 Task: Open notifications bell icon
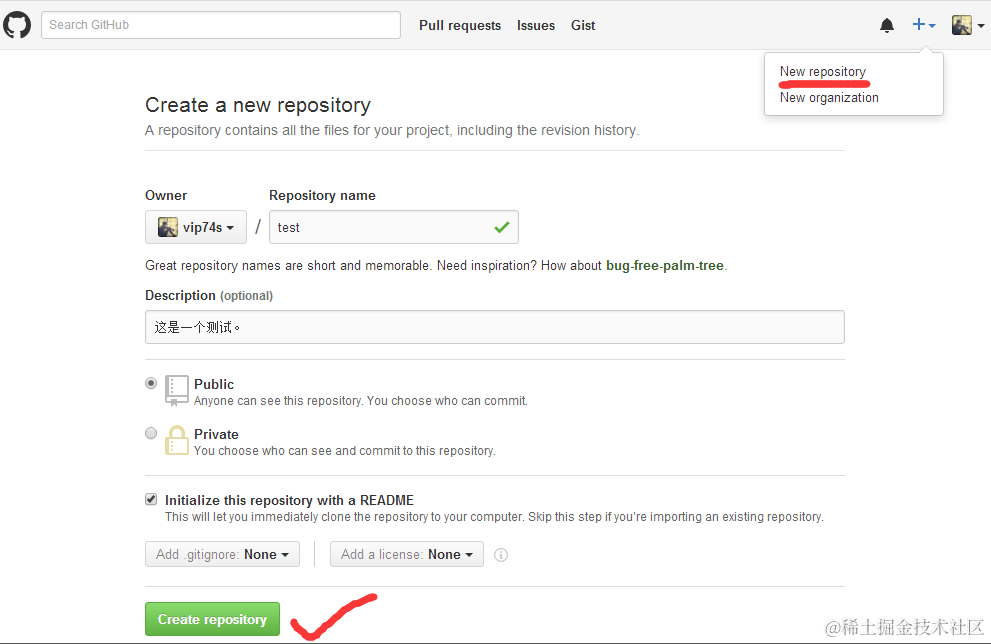click(x=887, y=25)
